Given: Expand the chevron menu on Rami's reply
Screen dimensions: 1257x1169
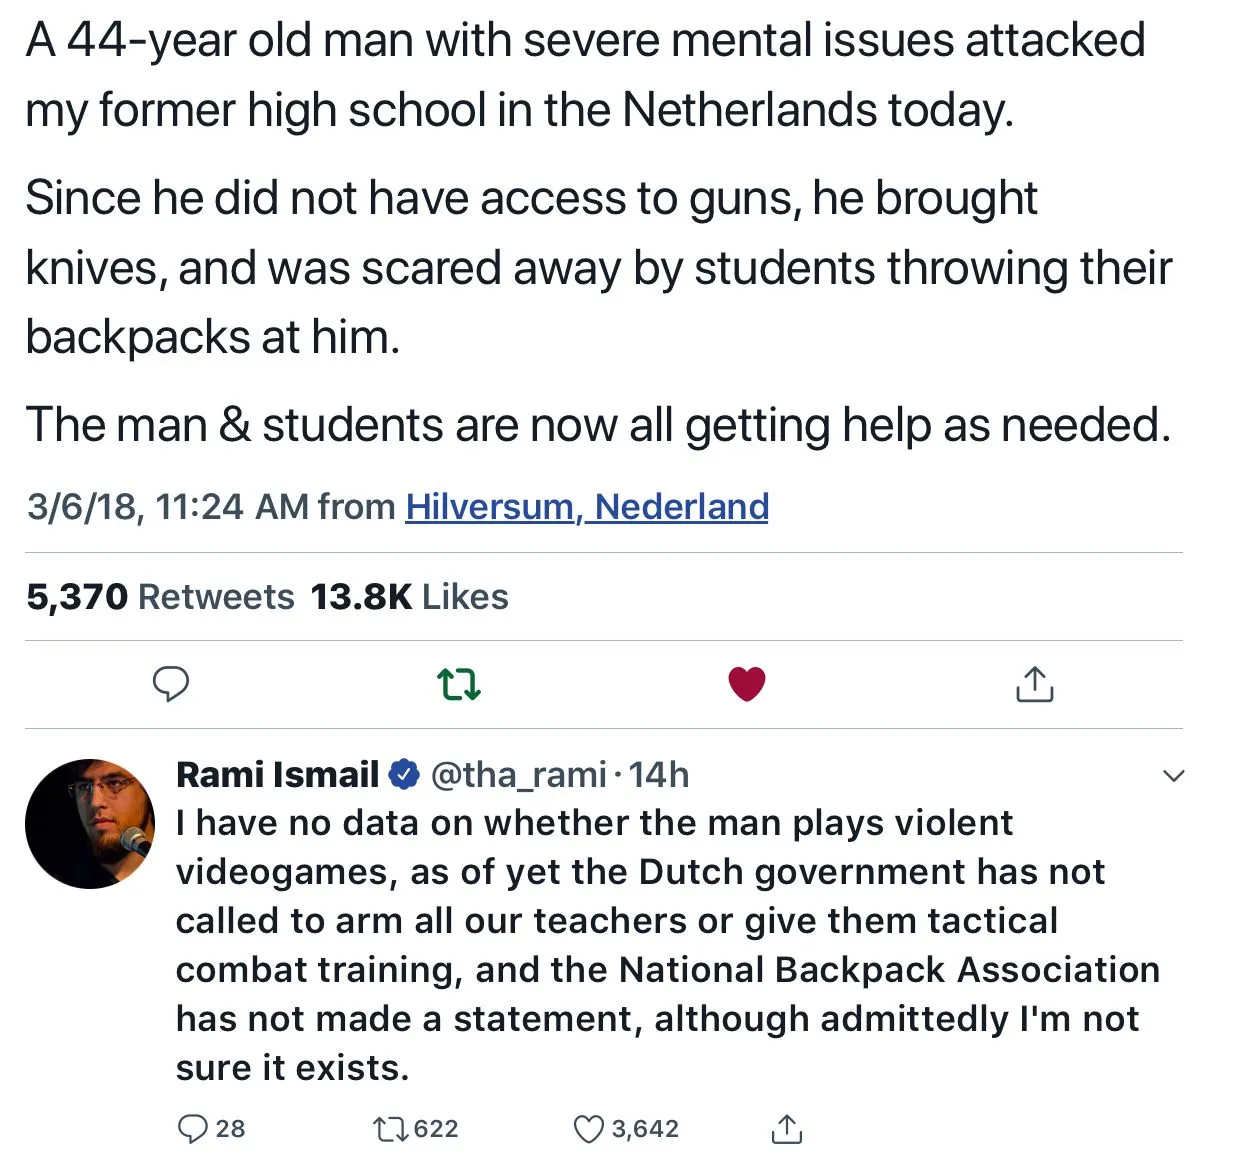Looking at the screenshot, I should pyautogui.click(x=1174, y=775).
